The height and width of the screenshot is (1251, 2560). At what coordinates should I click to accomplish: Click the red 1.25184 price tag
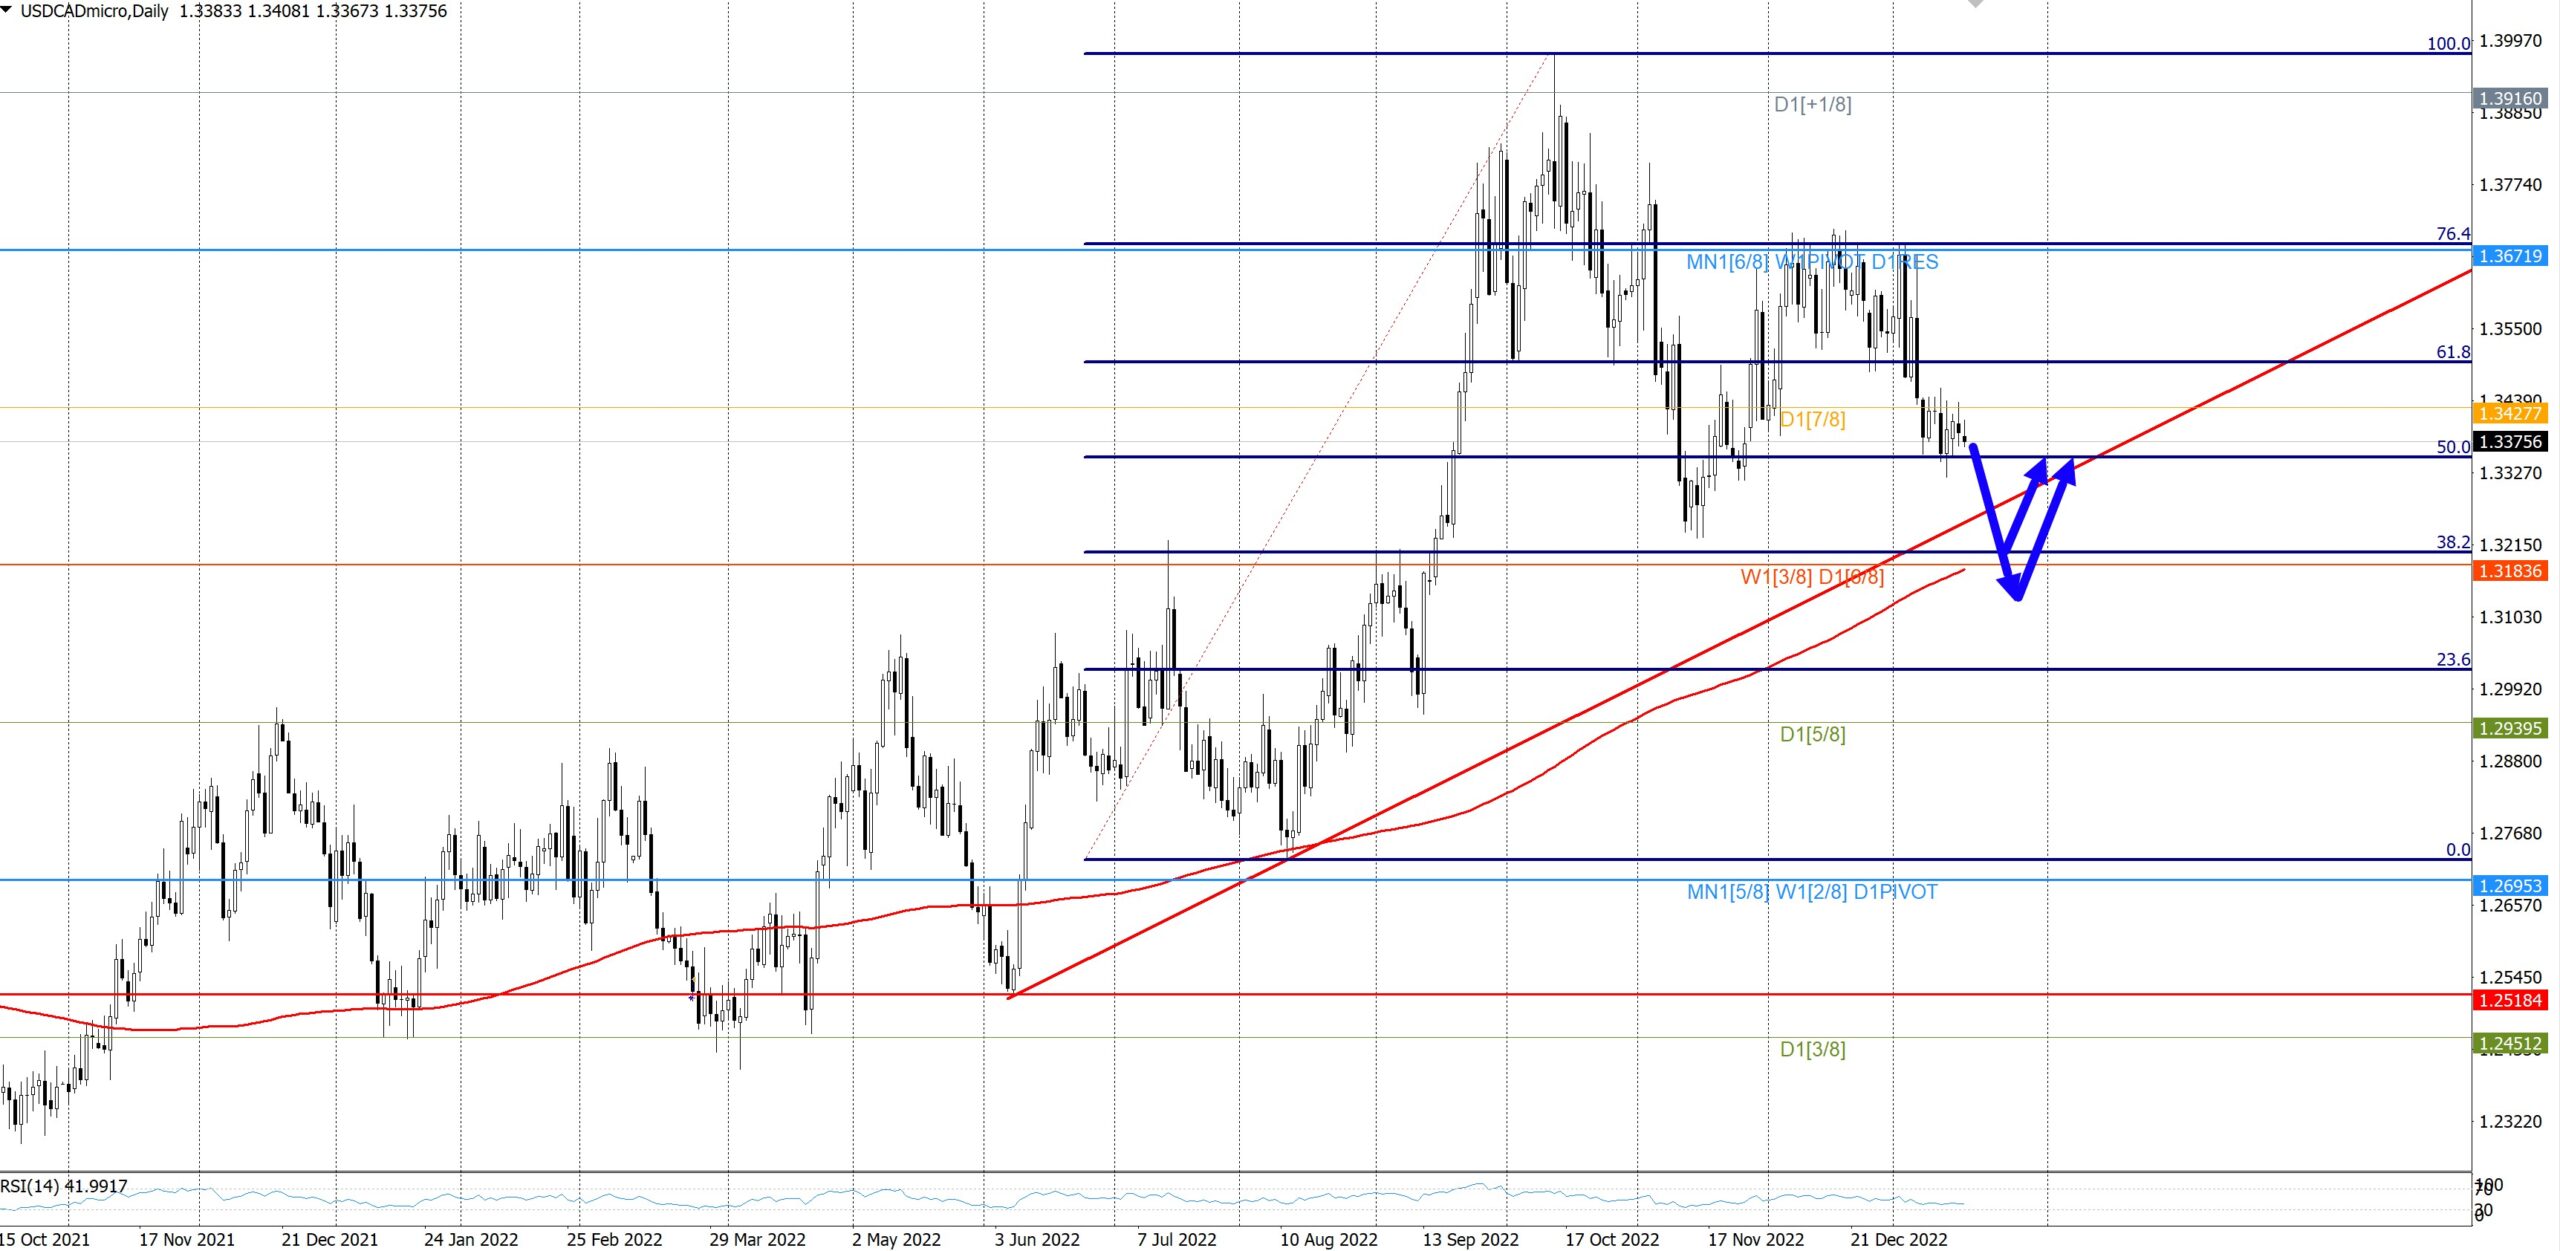[2510, 1000]
